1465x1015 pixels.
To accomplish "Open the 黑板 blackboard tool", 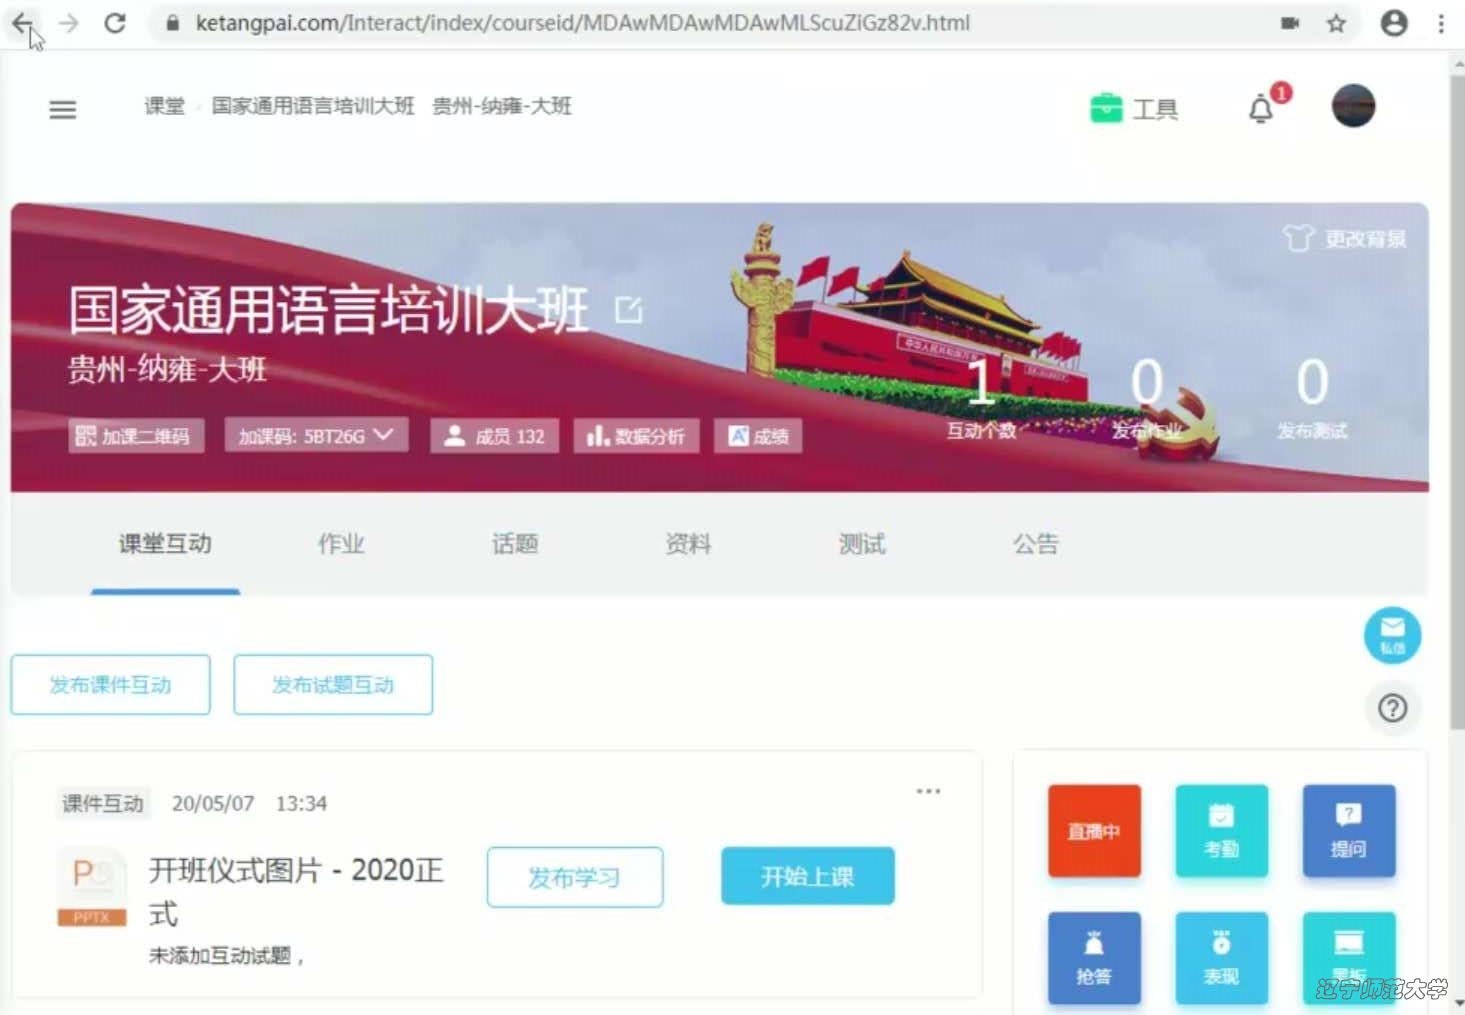I will (x=1349, y=957).
